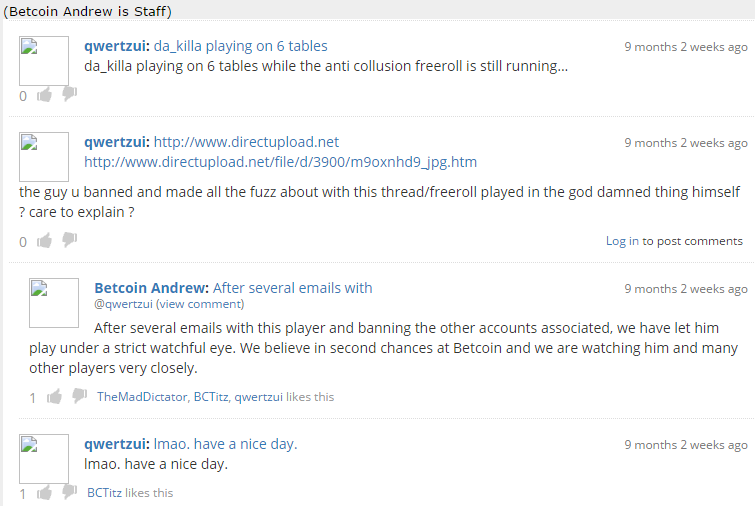755x506 pixels.
Task: Dislike the 'lmao. have a nice day' comment
Action: [70, 492]
